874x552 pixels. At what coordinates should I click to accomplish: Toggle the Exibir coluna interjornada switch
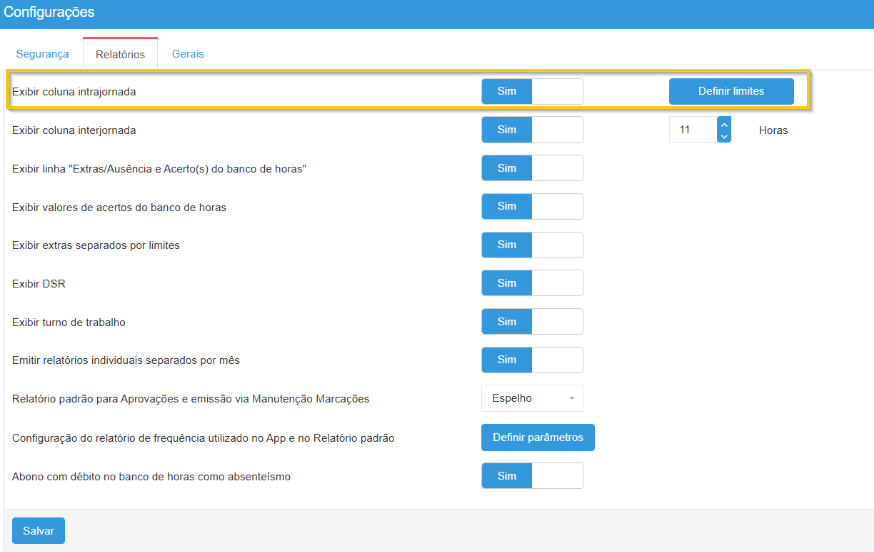coord(531,130)
